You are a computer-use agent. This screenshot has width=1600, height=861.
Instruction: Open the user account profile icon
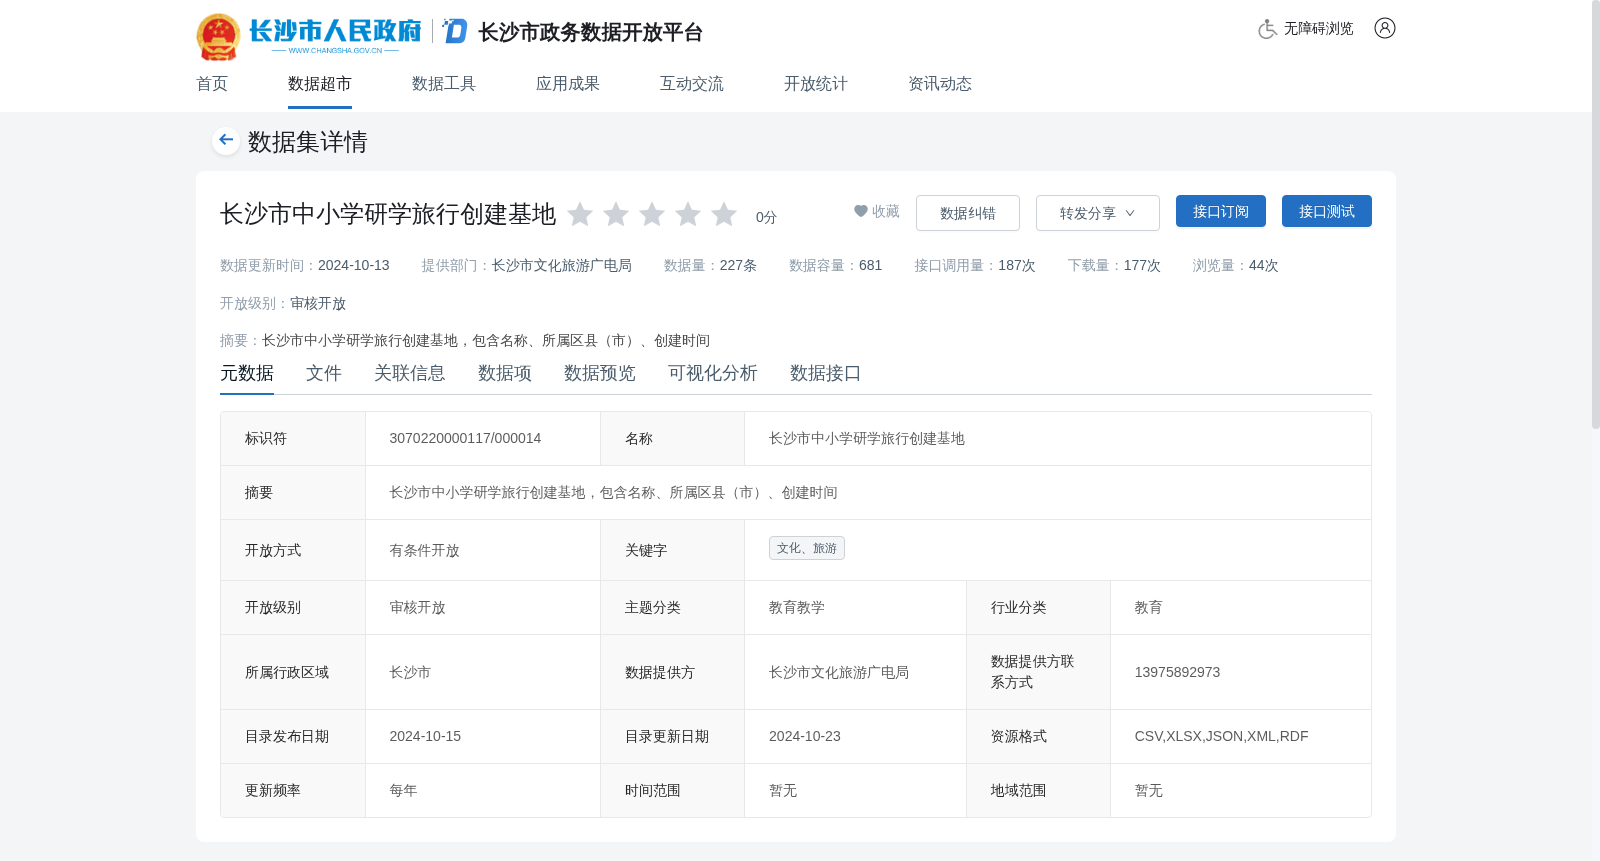pyautogui.click(x=1384, y=28)
